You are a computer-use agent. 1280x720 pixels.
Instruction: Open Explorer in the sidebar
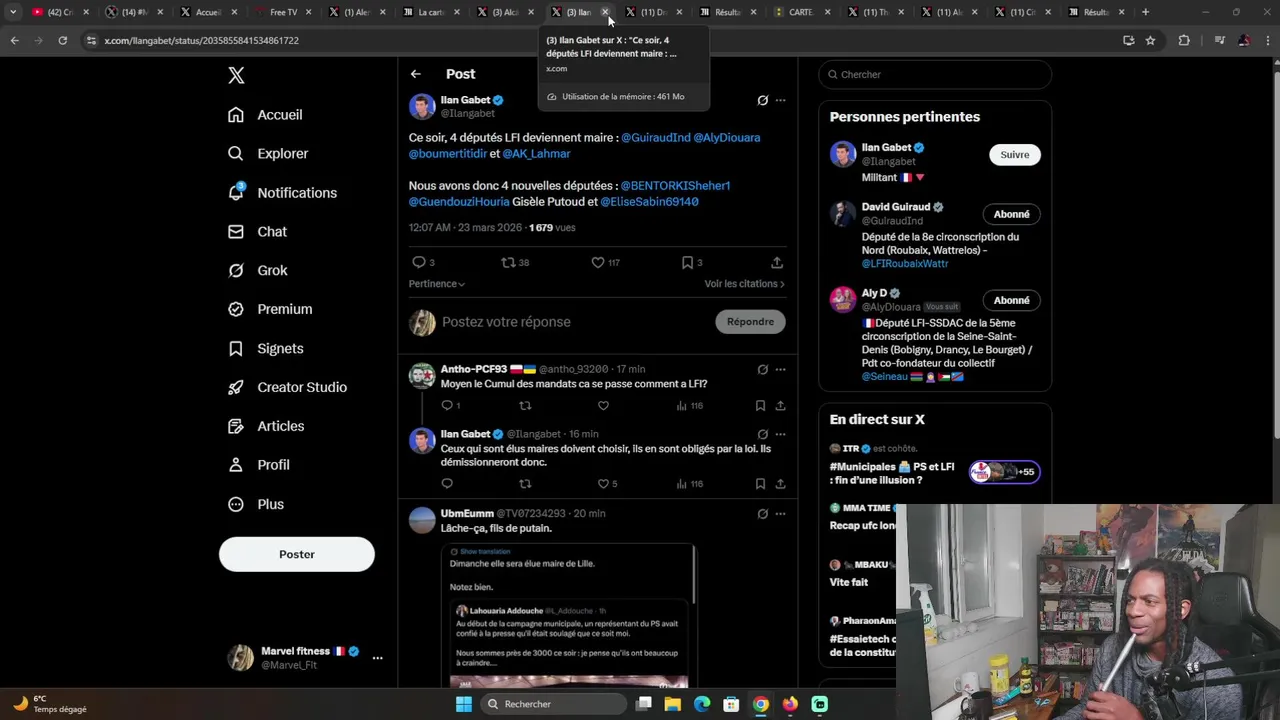[x=268, y=154]
